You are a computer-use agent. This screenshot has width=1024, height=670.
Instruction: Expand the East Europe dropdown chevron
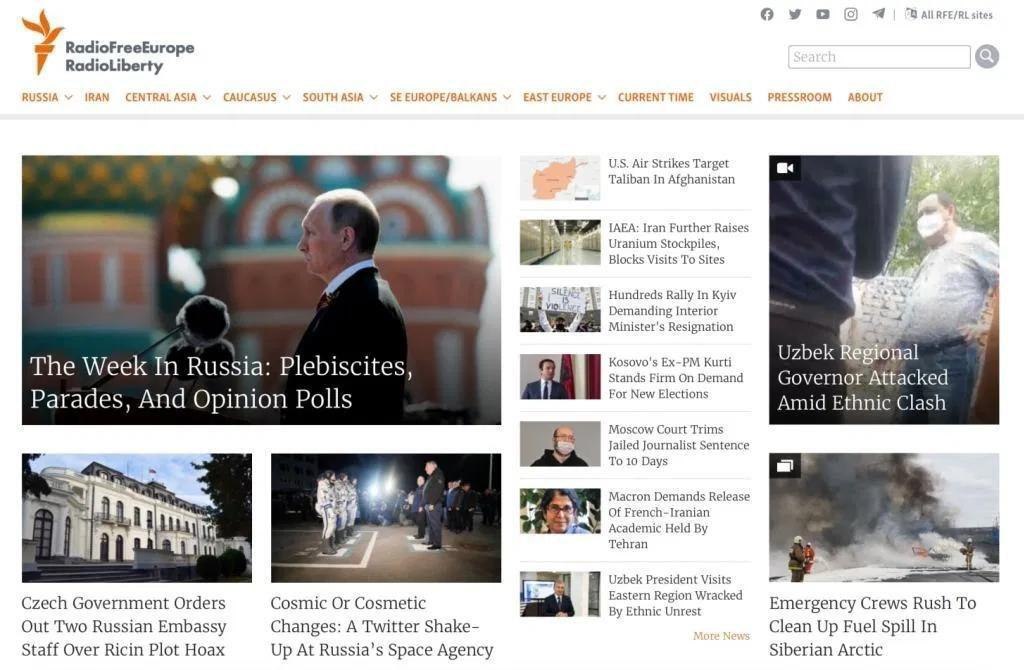pos(601,97)
